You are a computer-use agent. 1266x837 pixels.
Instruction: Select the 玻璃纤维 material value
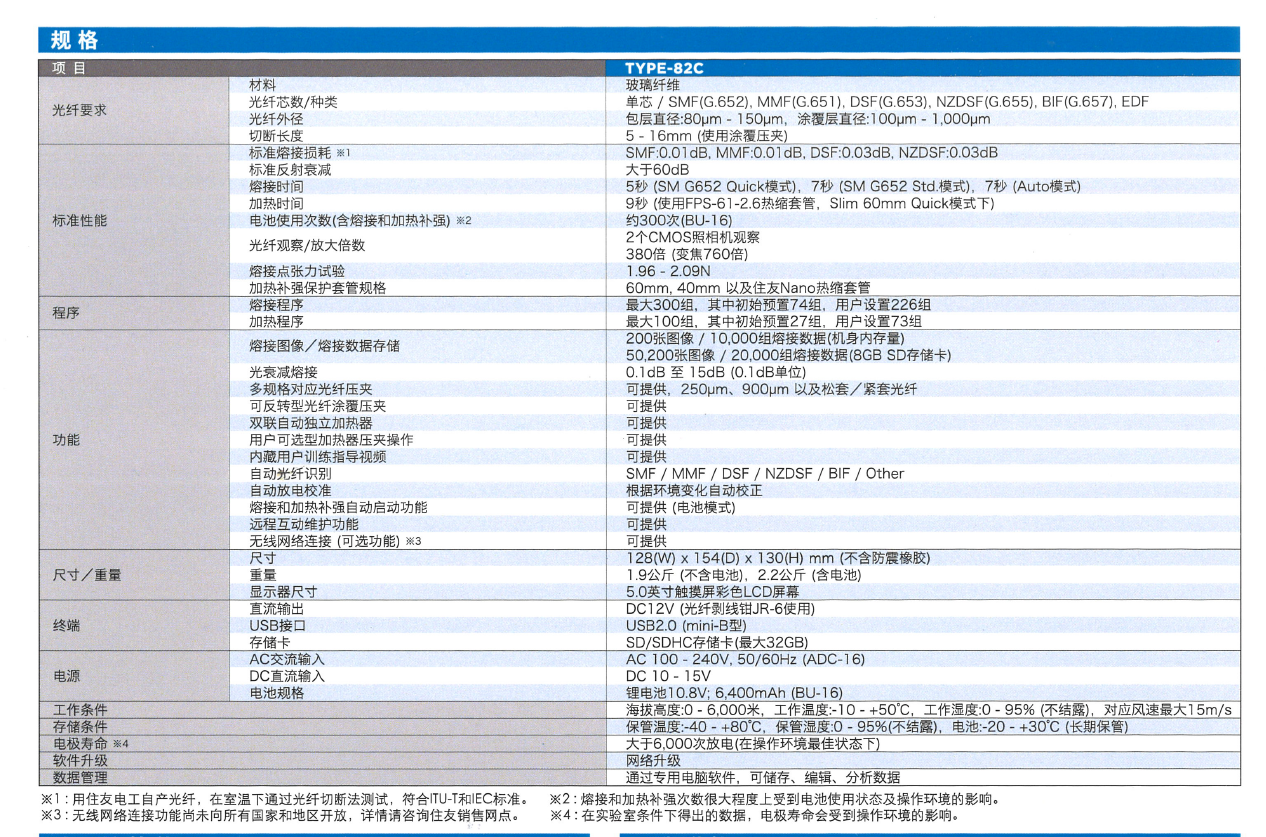click(652, 85)
